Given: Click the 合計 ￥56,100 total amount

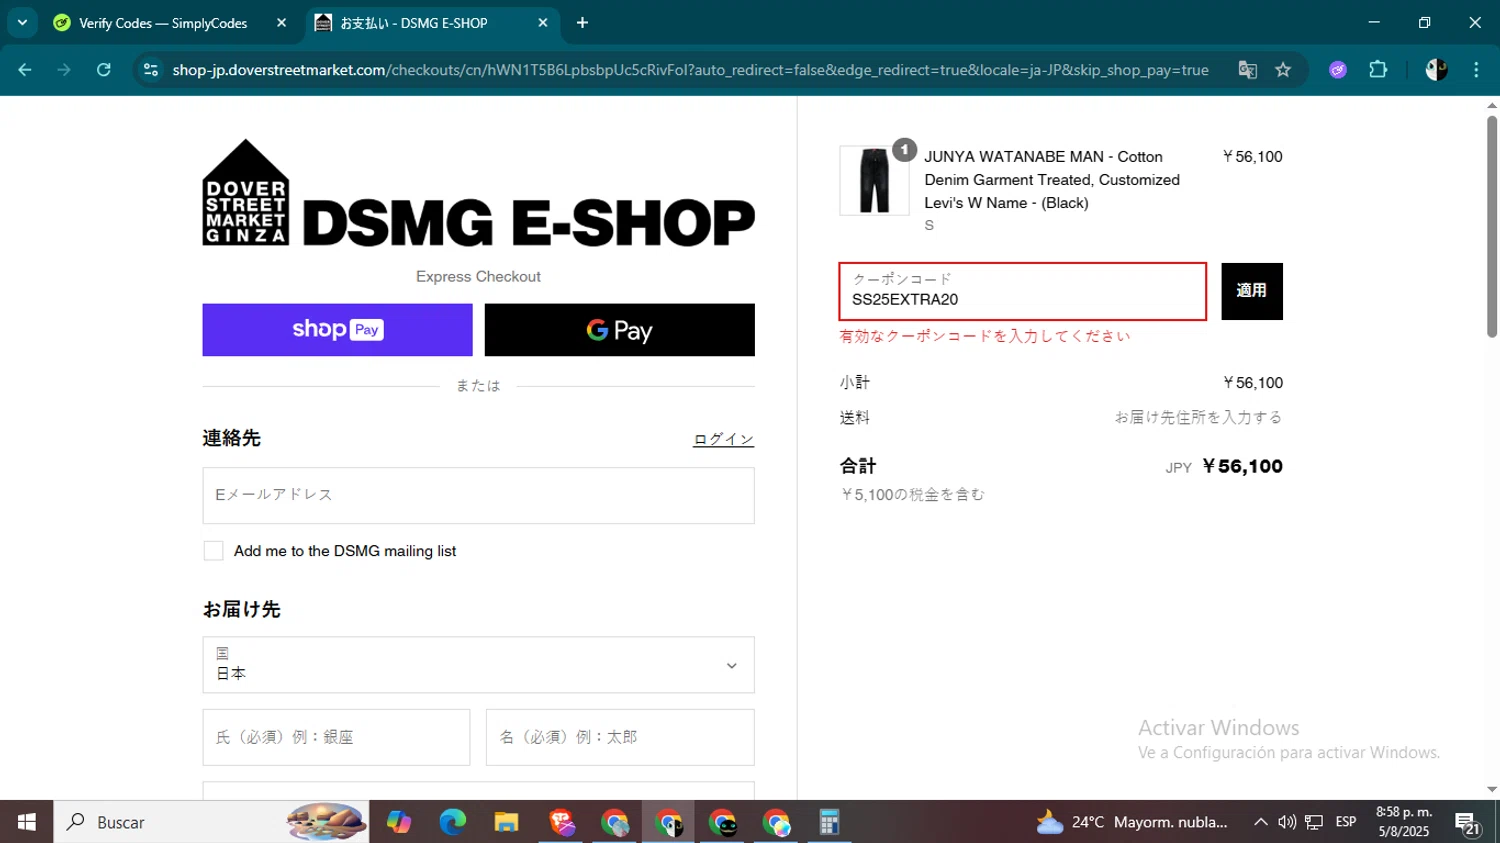Looking at the screenshot, I should [1242, 467].
